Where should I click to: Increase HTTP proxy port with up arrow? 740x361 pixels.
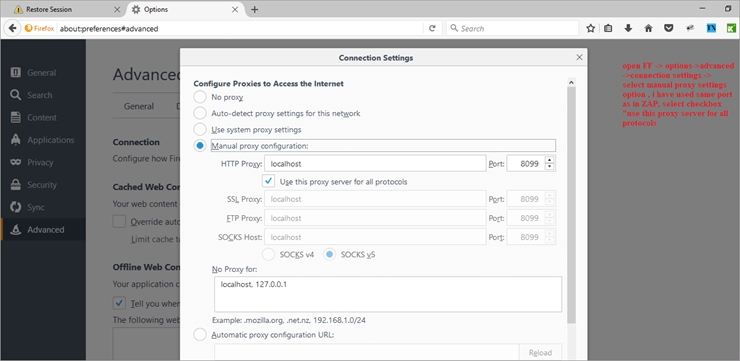coord(549,160)
